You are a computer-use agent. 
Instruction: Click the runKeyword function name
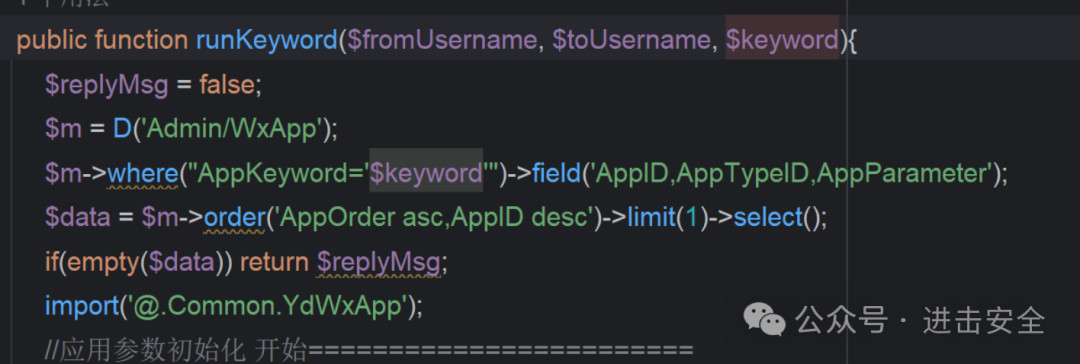pos(267,41)
